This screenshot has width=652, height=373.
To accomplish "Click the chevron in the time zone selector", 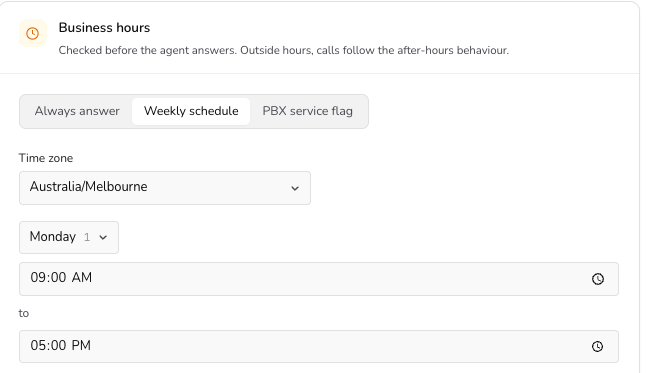I will [295, 188].
